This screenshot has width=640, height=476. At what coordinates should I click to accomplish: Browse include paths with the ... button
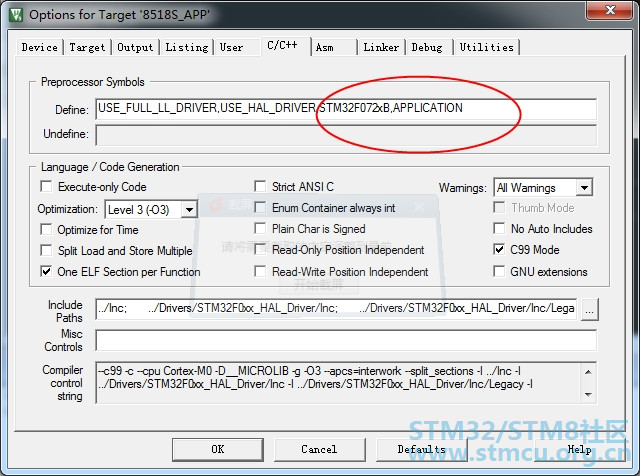[589, 309]
